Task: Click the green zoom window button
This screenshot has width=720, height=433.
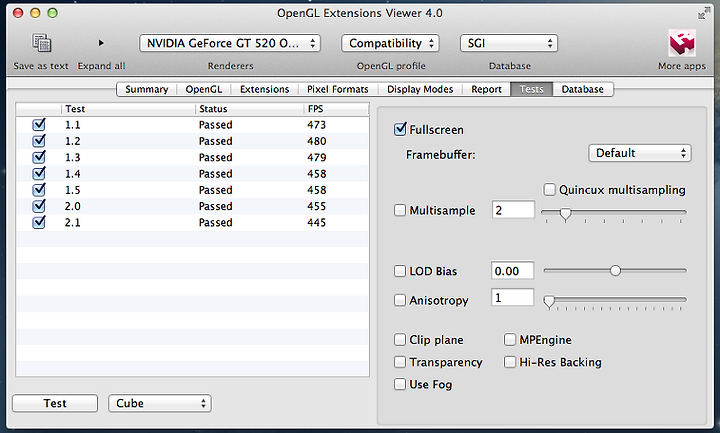Action: (53, 13)
